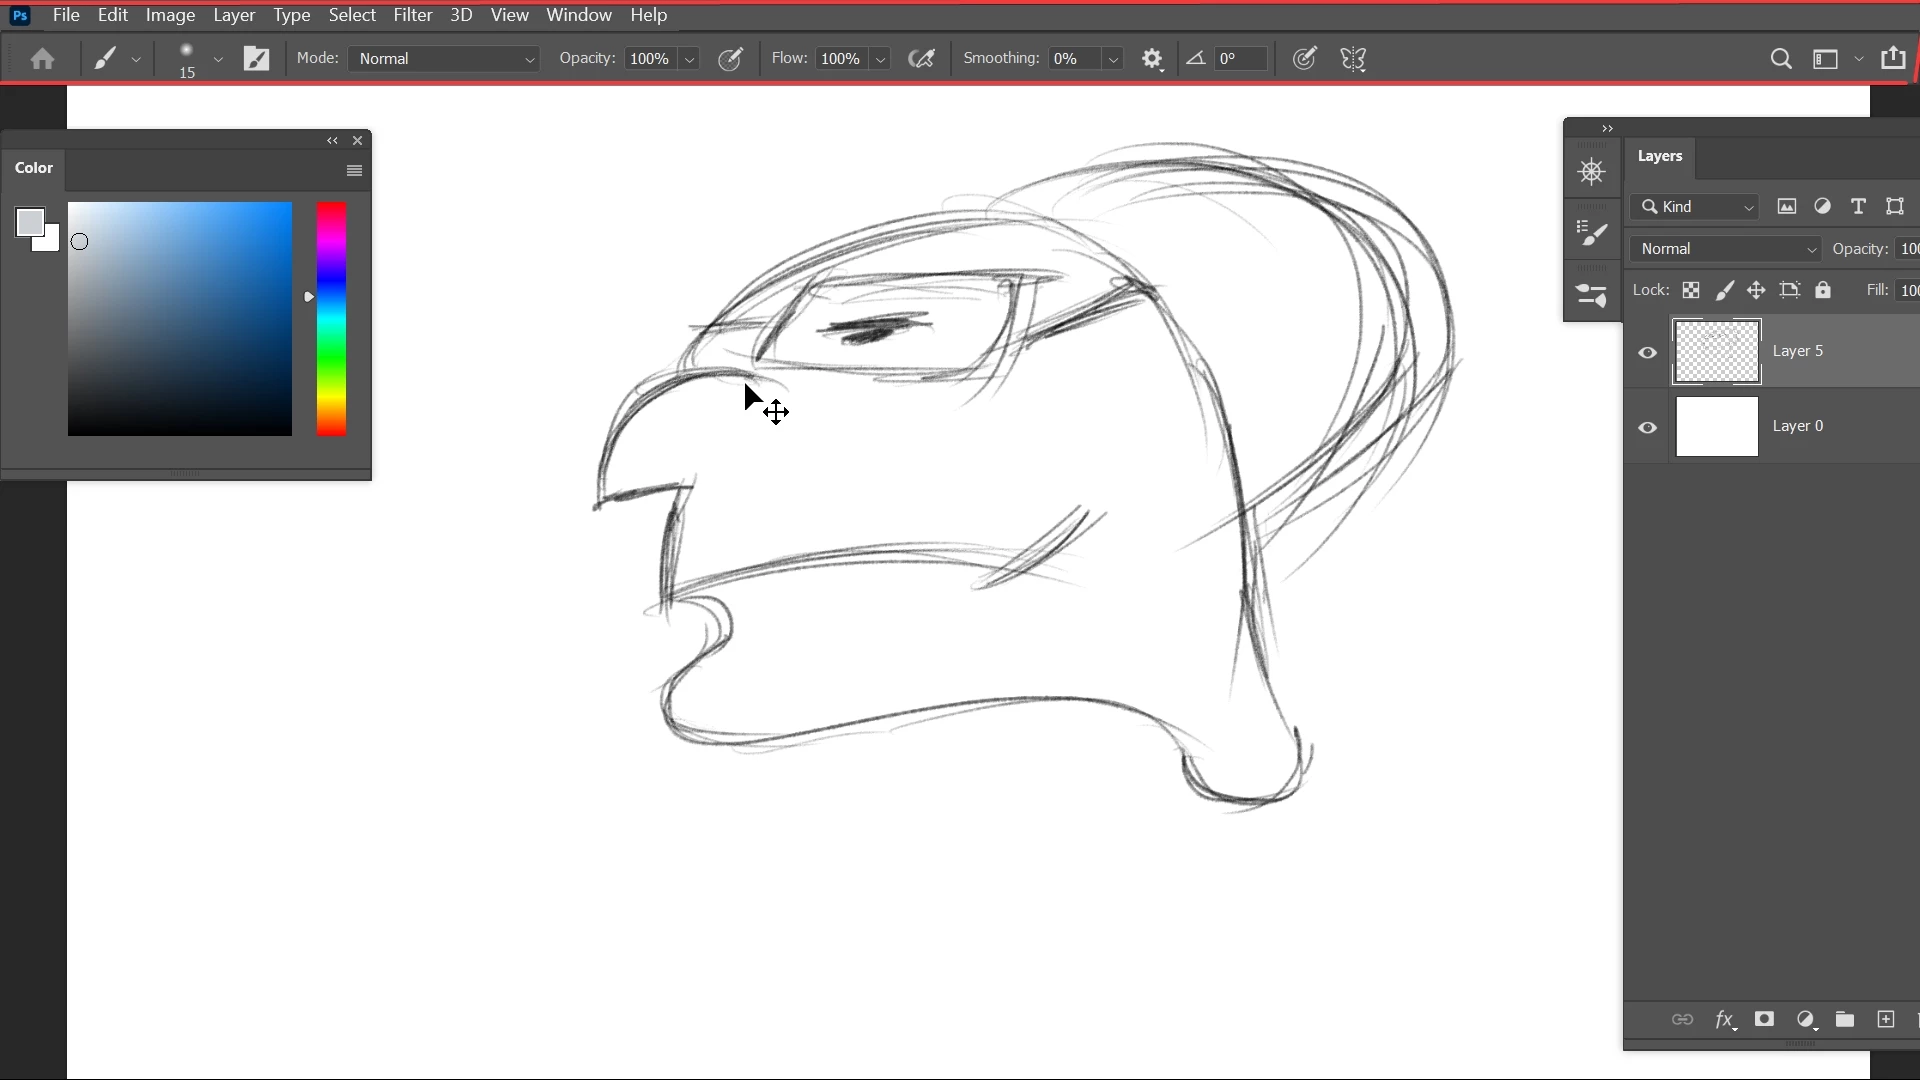Click the Layer 0 thumbnail
The width and height of the screenshot is (1920, 1080).
point(1717,427)
